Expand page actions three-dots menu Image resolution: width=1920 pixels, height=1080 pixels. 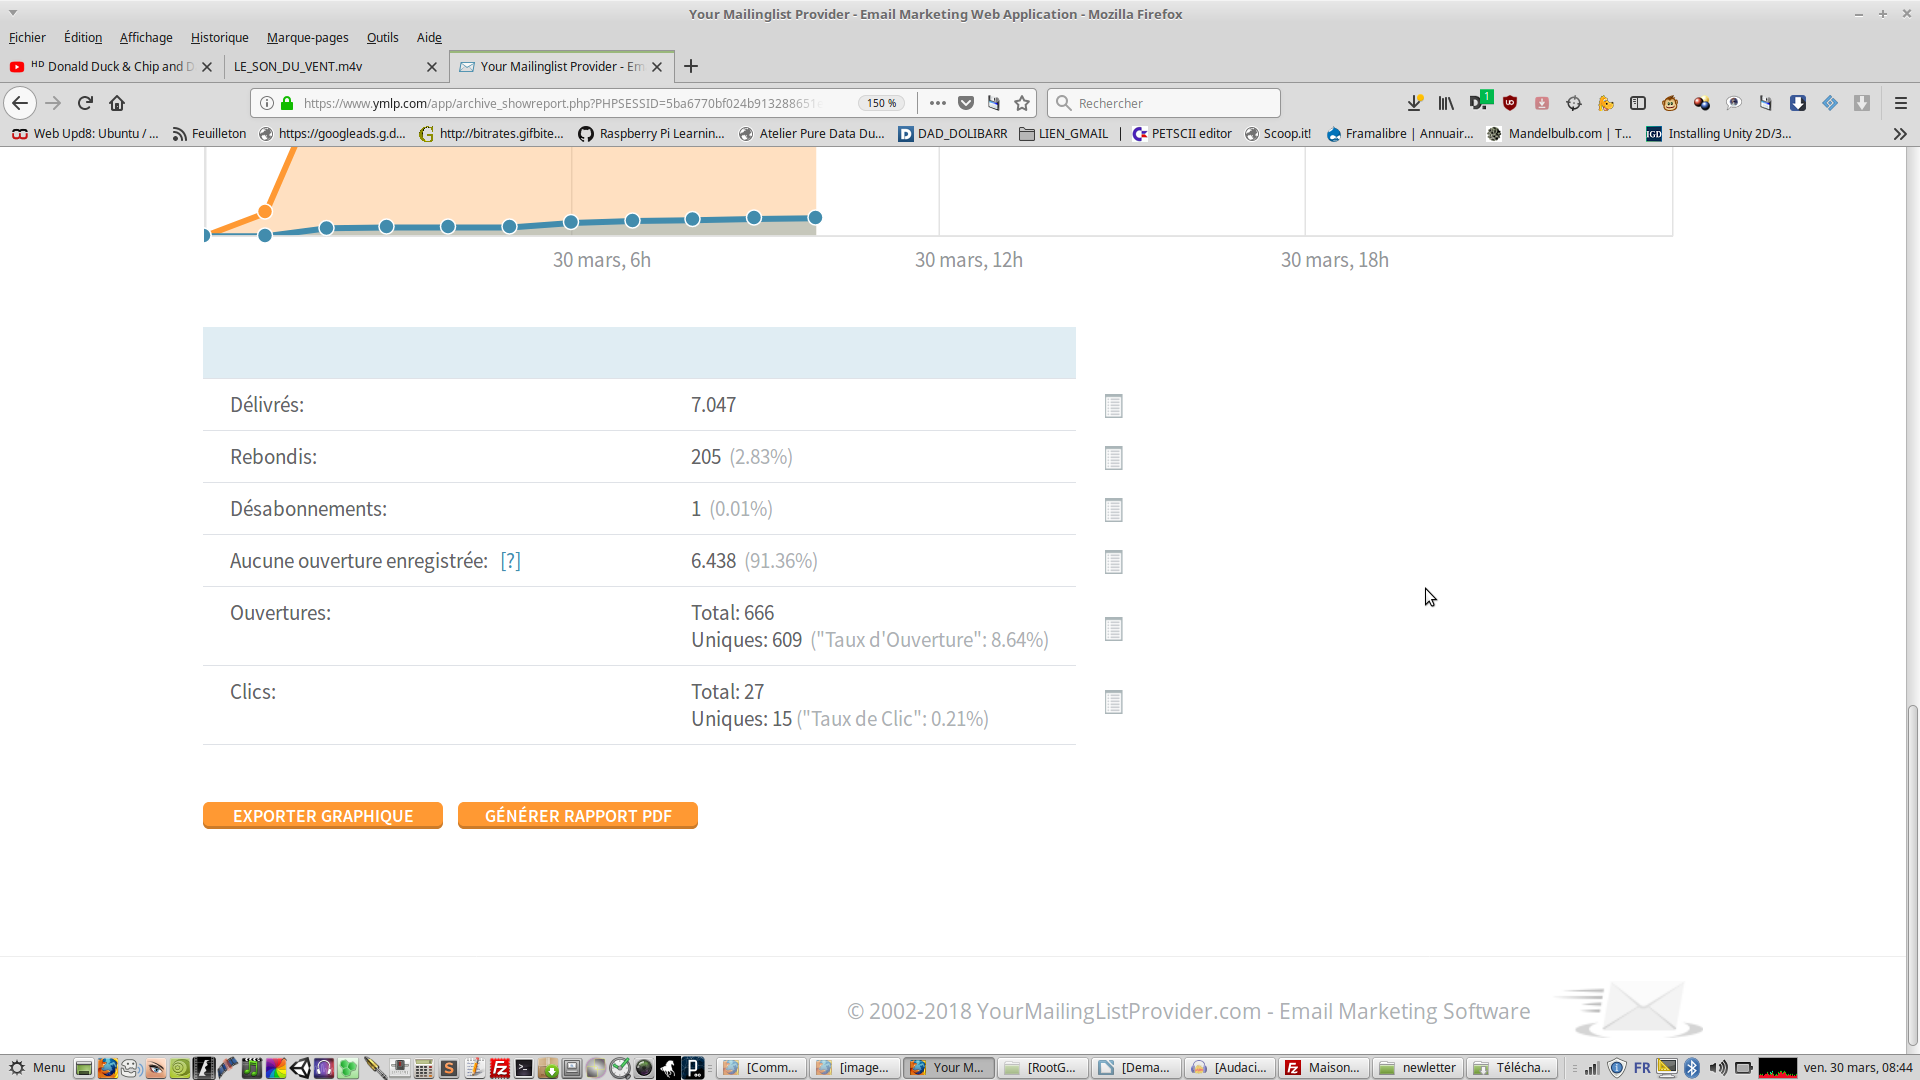click(937, 103)
